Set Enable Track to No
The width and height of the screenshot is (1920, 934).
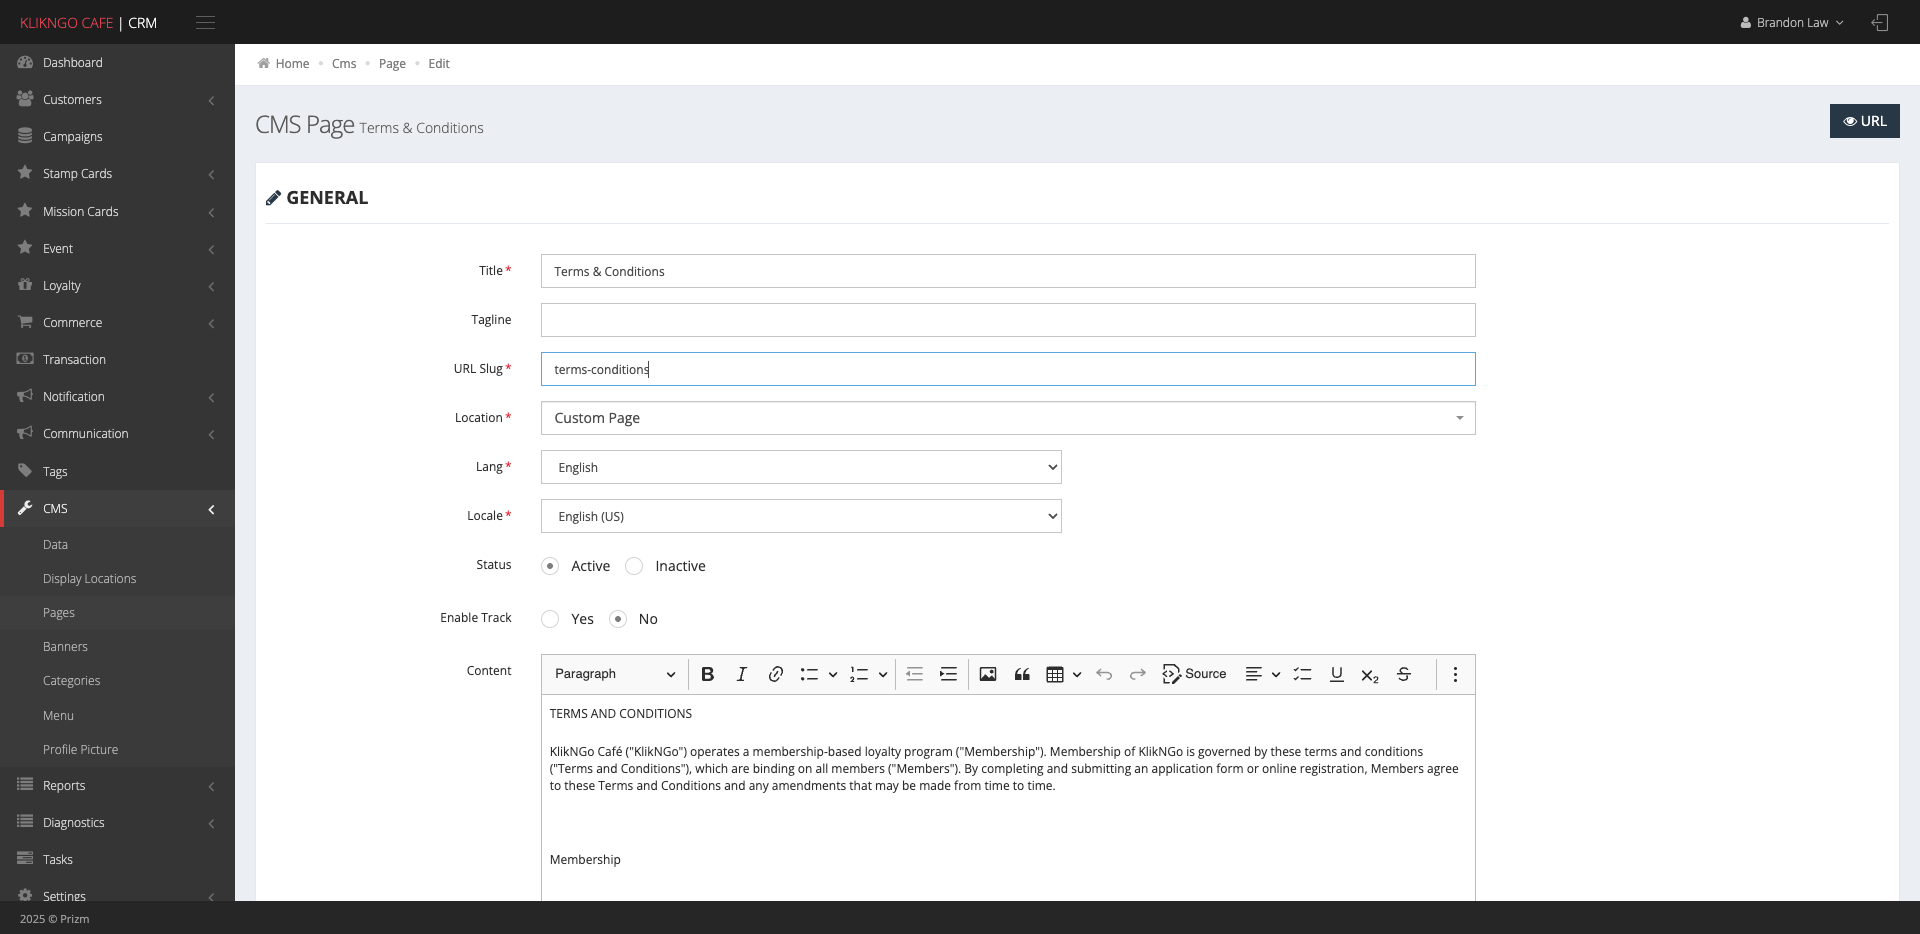tap(618, 619)
